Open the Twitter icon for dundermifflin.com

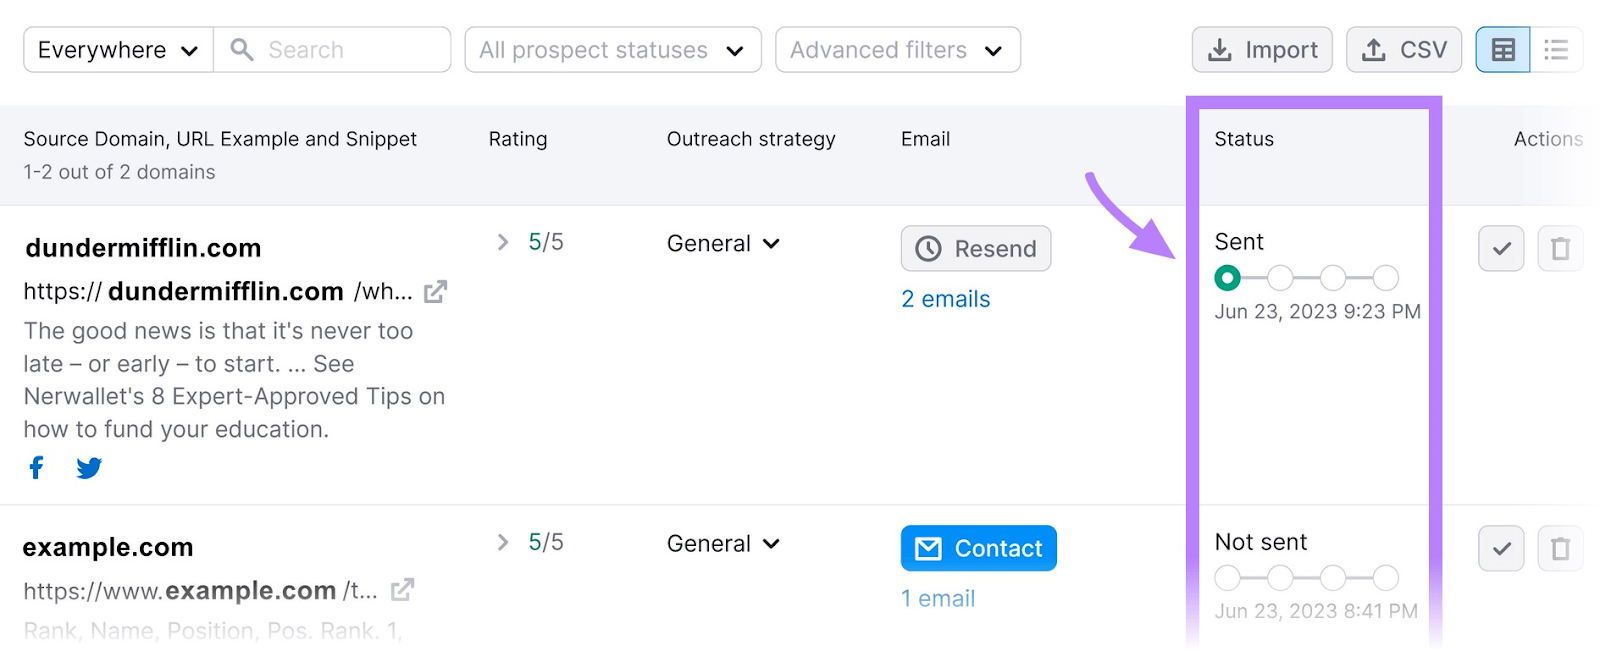pyautogui.click(x=89, y=467)
